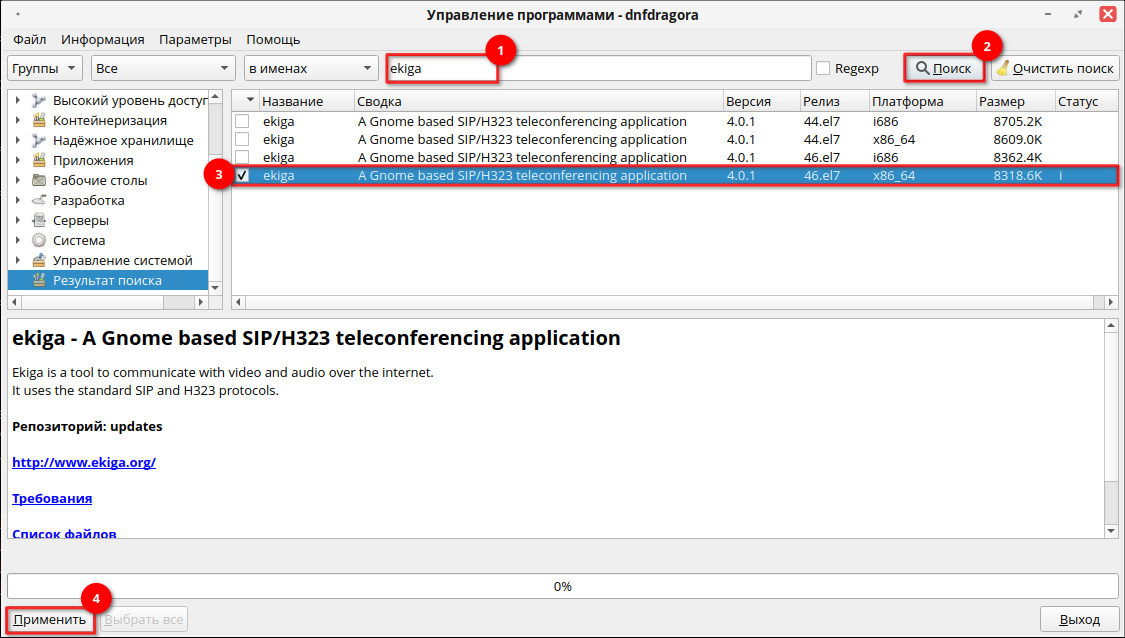This screenshot has height=638, width=1125.
Task: Expand the Система group
Action: (18, 240)
